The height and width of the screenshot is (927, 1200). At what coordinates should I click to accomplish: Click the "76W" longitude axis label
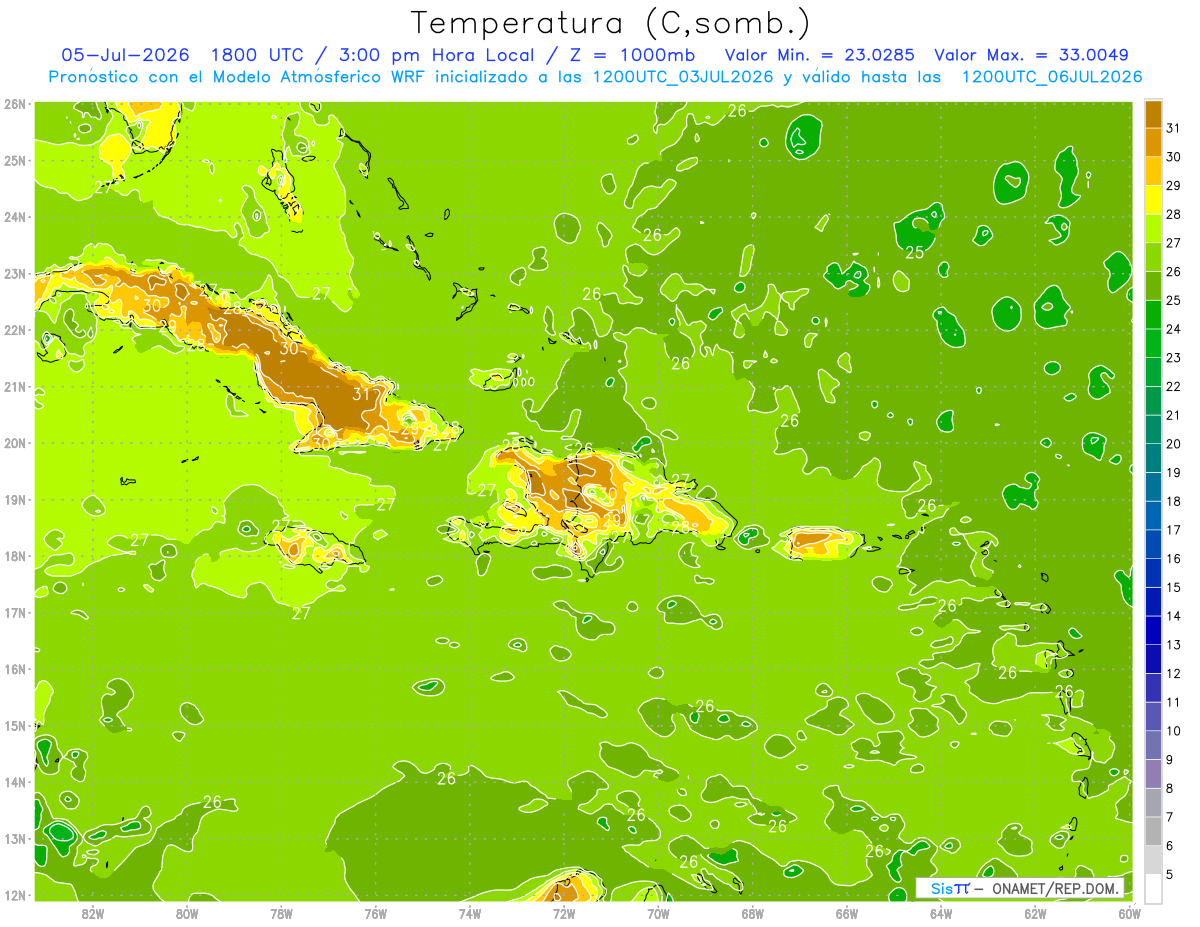pos(375,913)
